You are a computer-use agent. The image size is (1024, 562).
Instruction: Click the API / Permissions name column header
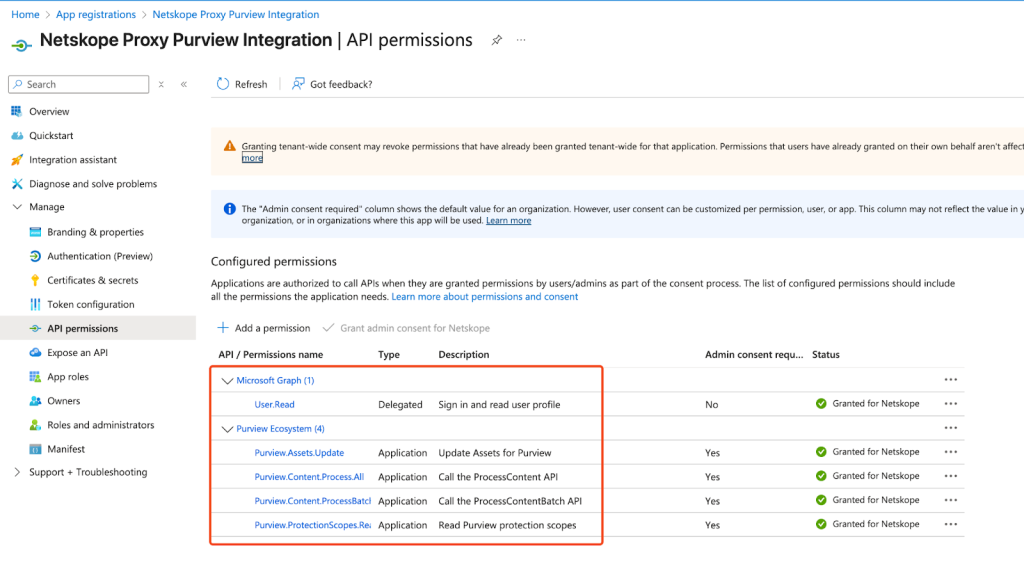(270, 354)
